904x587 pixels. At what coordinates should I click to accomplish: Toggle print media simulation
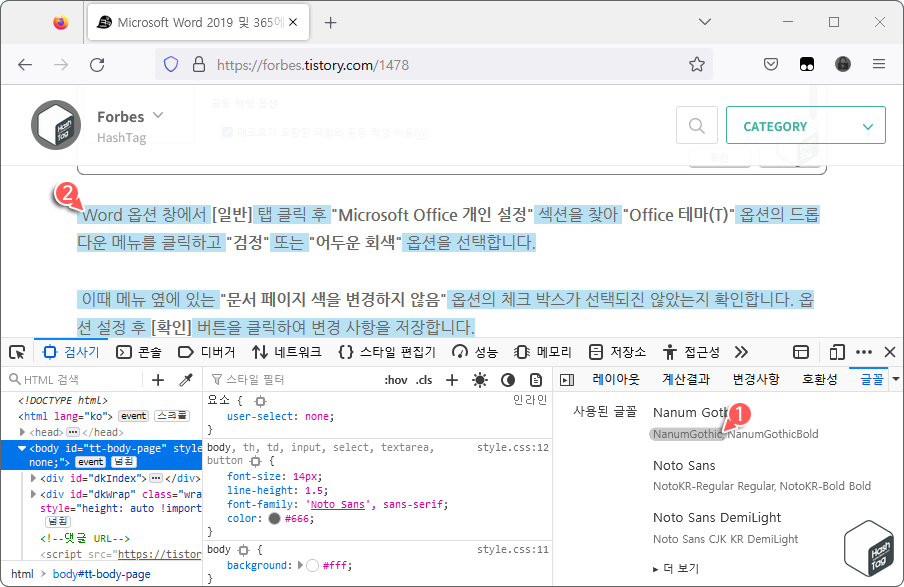click(x=536, y=379)
